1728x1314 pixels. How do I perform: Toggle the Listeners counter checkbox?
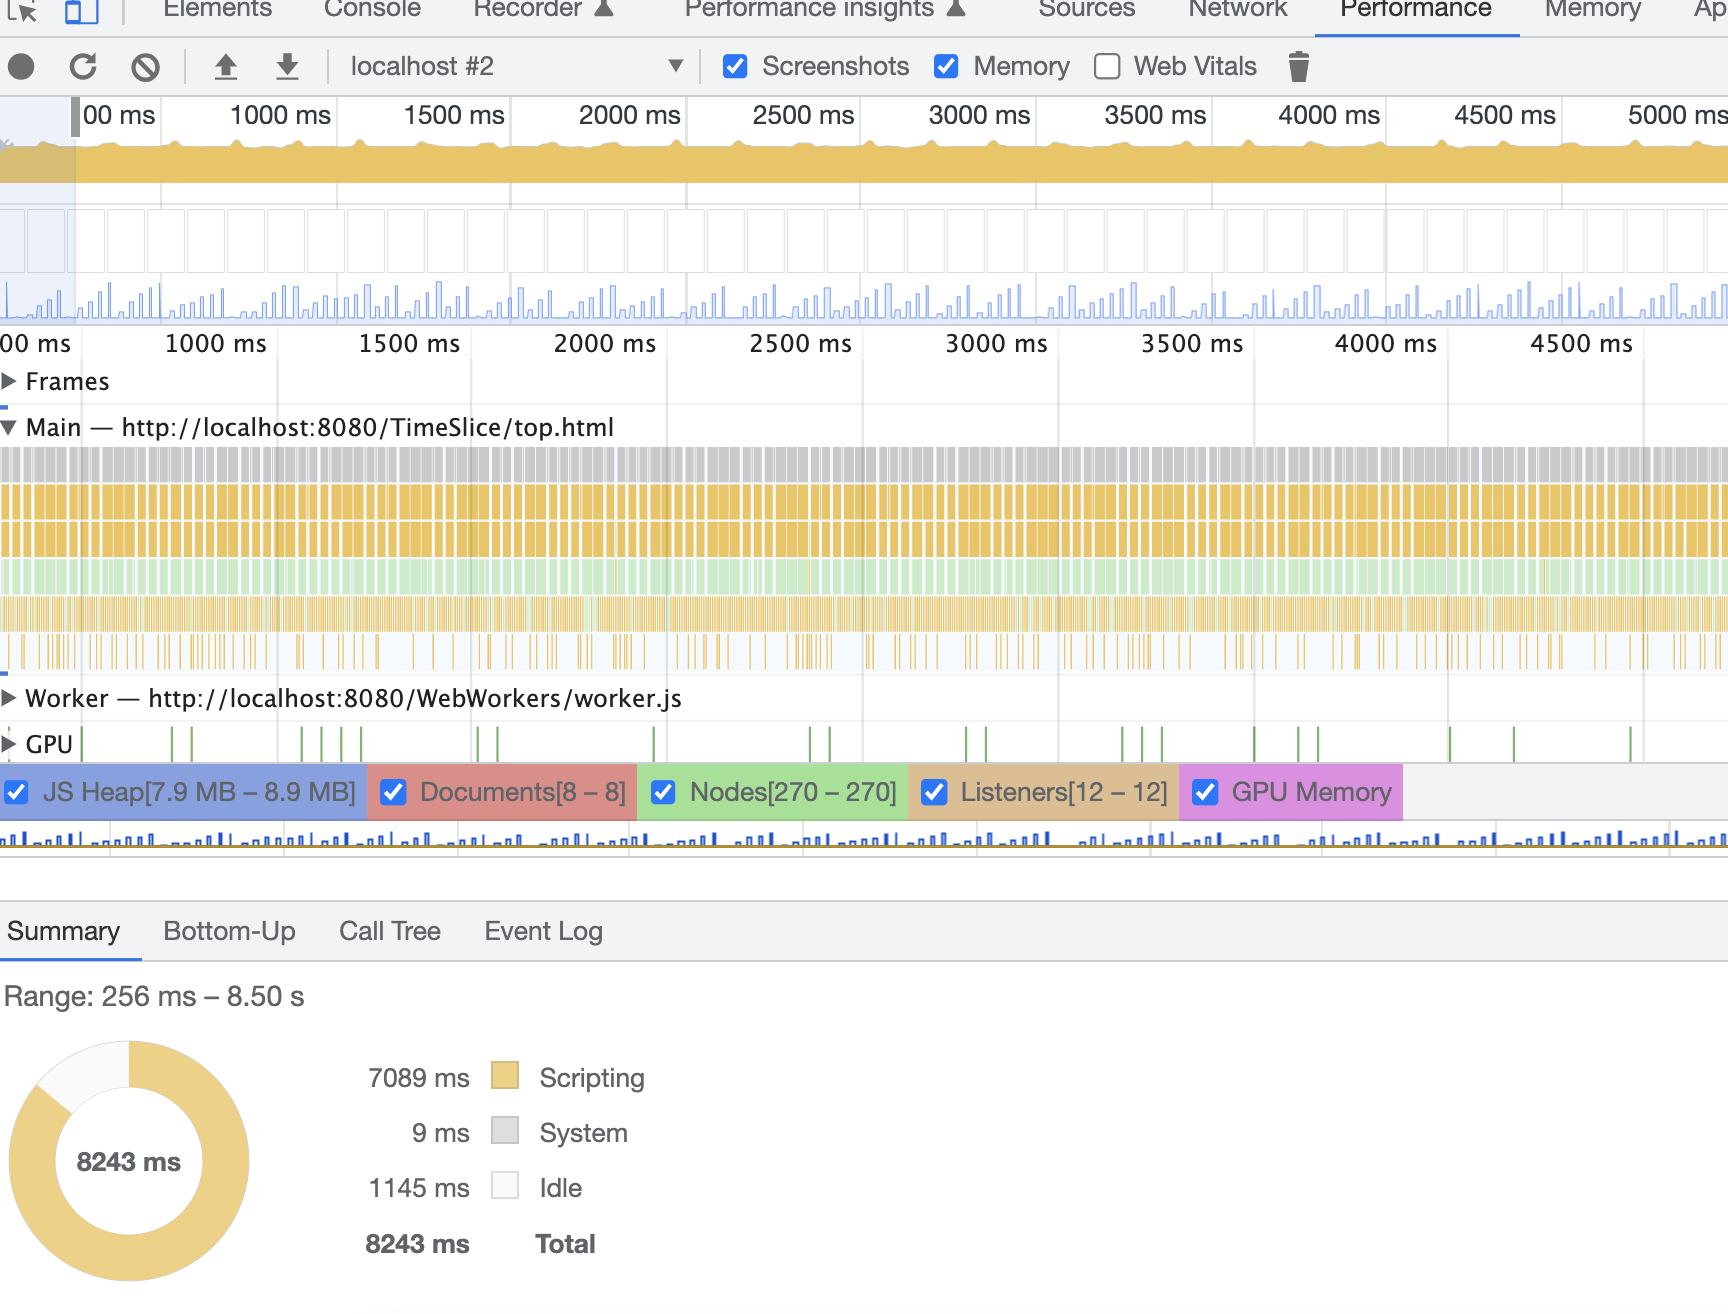pos(934,793)
